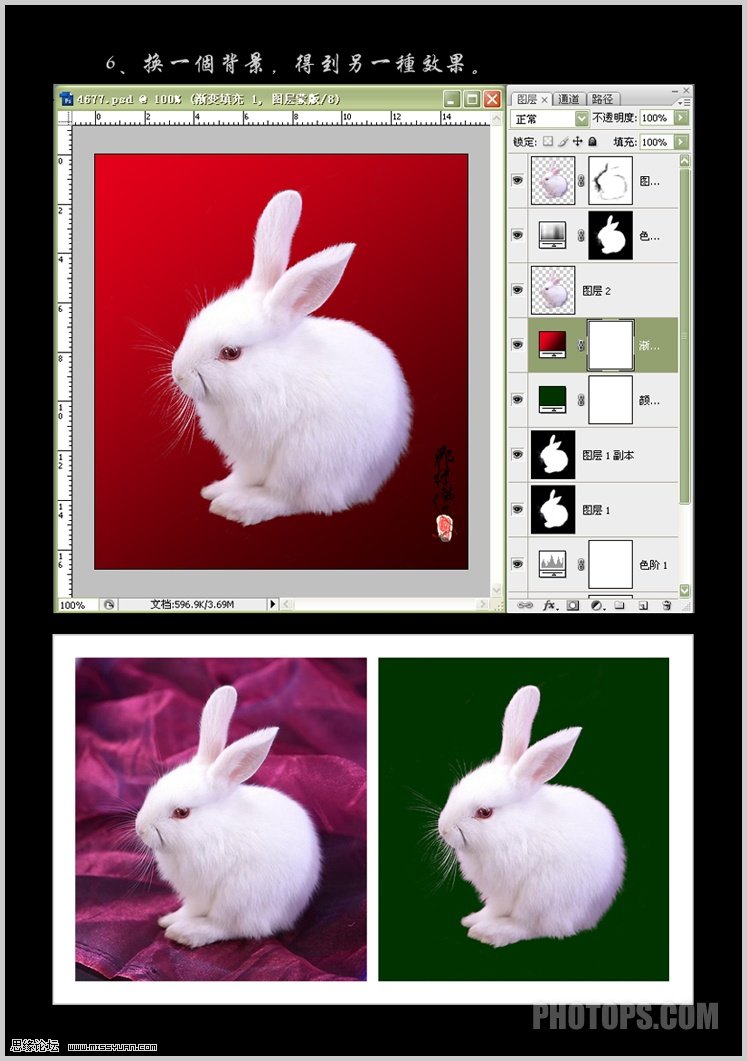Minimize the layers panel with dash button

click(x=675, y=90)
